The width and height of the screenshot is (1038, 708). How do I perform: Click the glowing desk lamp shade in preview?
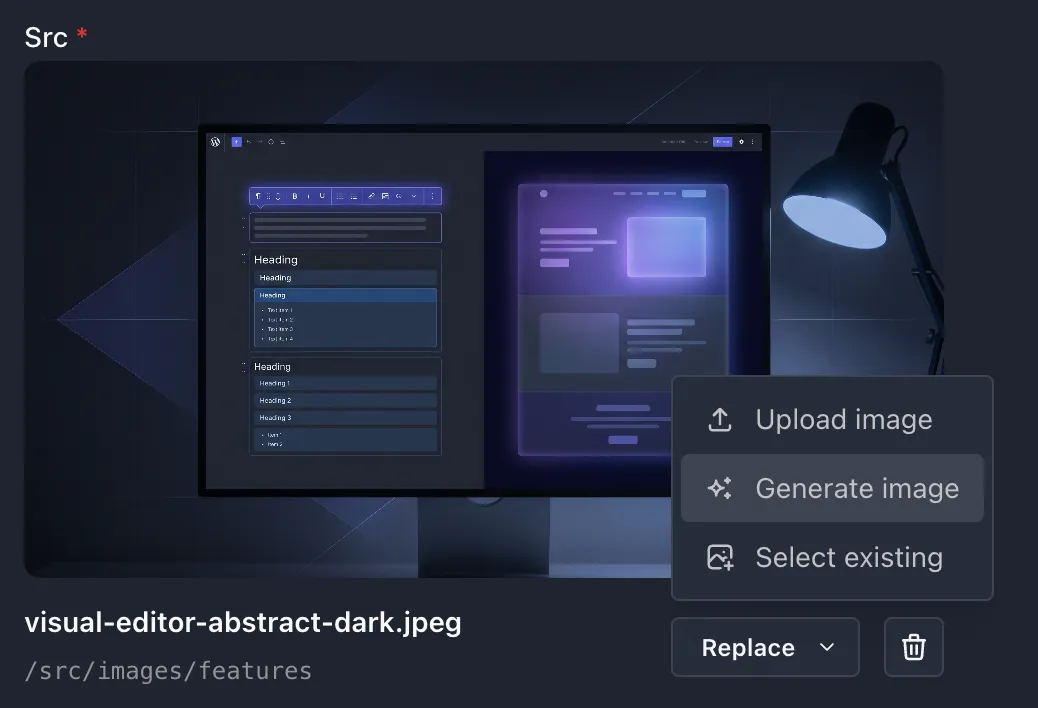pyautogui.click(x=835, y=213)
